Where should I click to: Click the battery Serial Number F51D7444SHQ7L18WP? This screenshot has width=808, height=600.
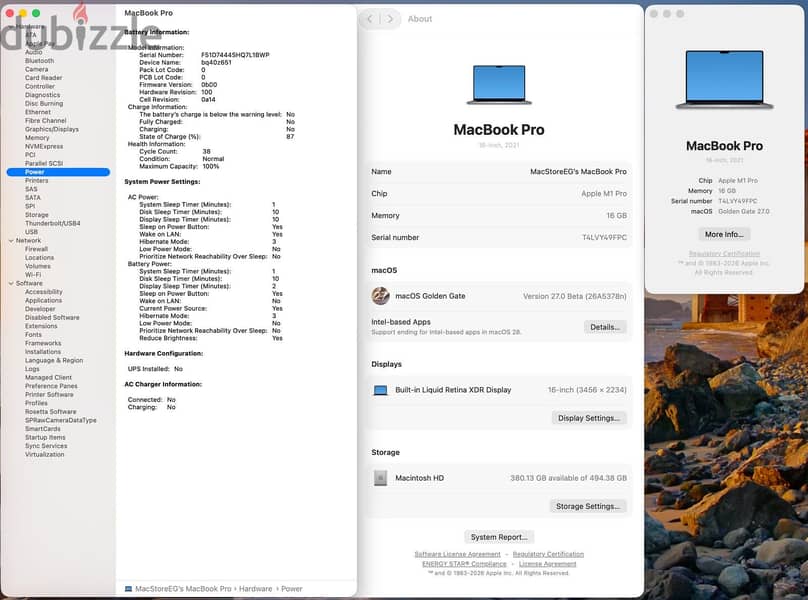pyautogui.click(x=235, y=55)
